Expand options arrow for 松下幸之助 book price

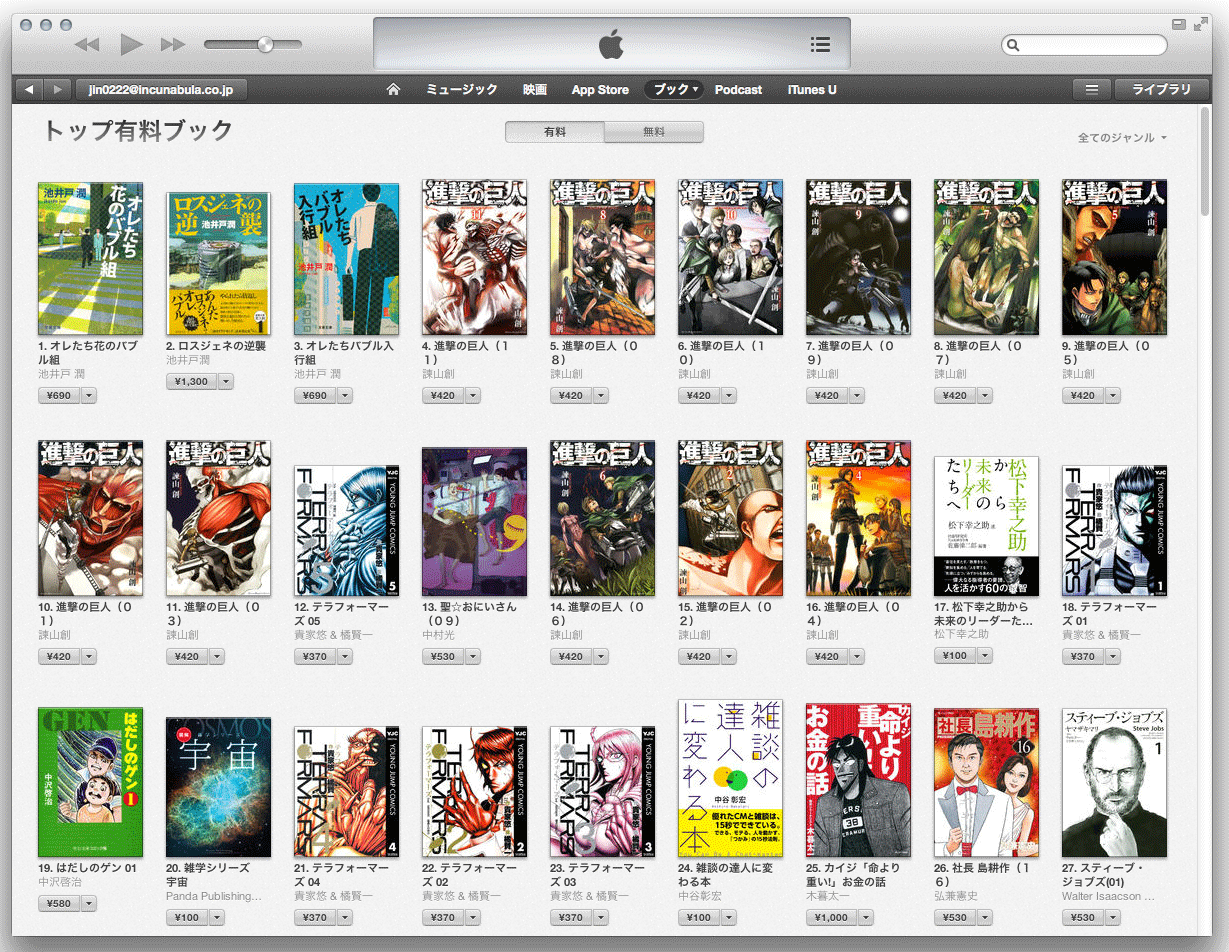[x=984, y=655]
